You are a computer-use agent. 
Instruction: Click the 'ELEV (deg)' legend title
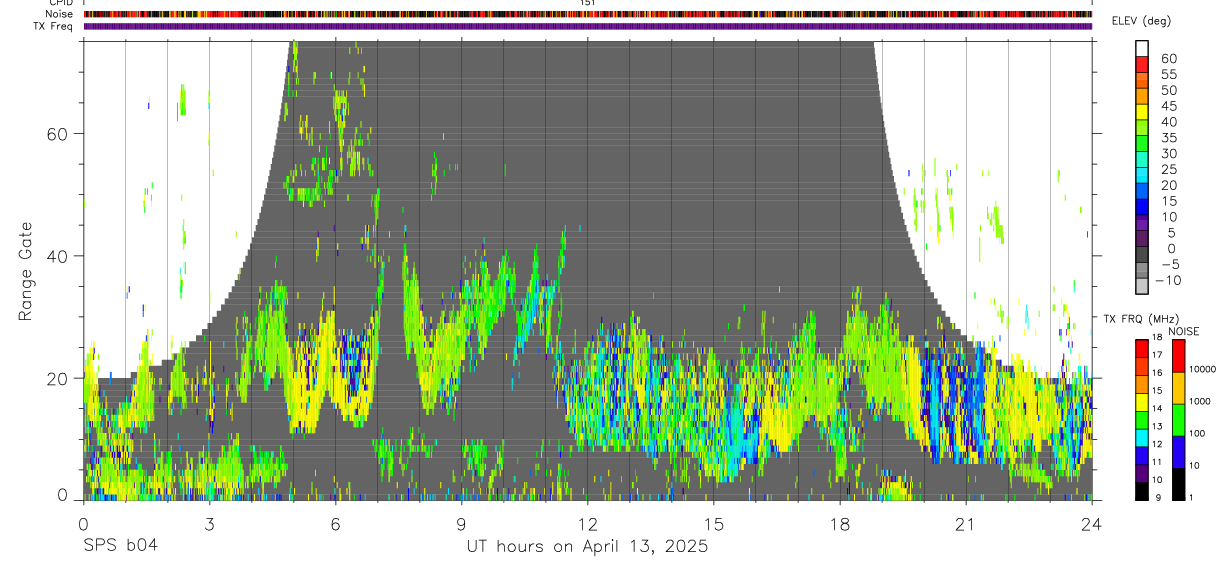pos(1142,21)
